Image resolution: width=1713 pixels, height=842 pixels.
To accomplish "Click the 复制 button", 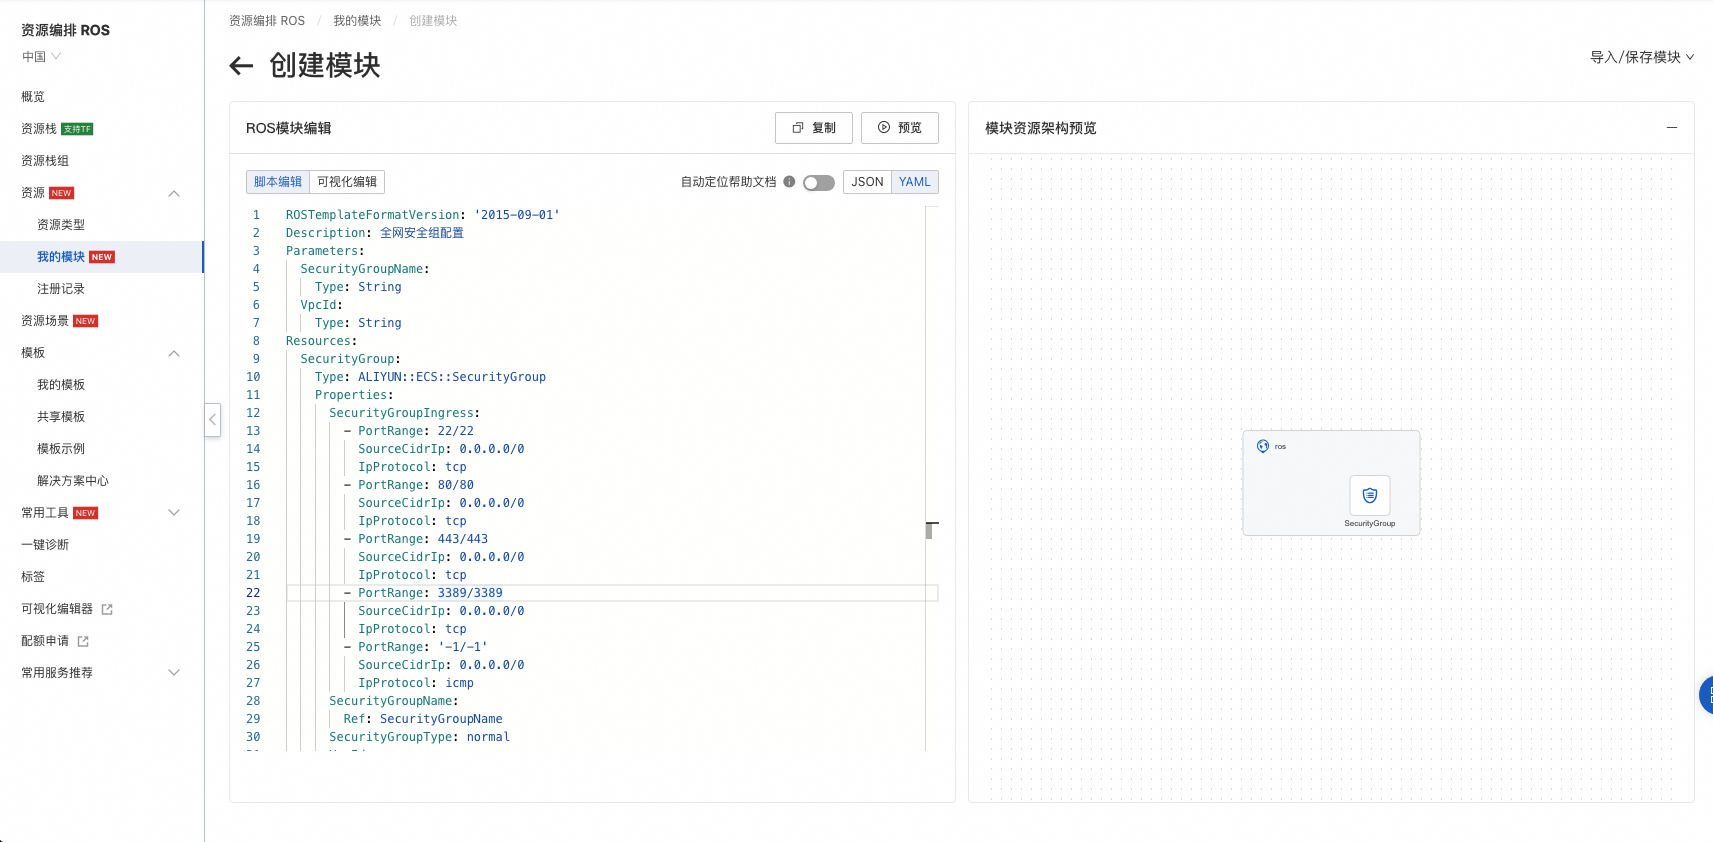I will (814, 128).
